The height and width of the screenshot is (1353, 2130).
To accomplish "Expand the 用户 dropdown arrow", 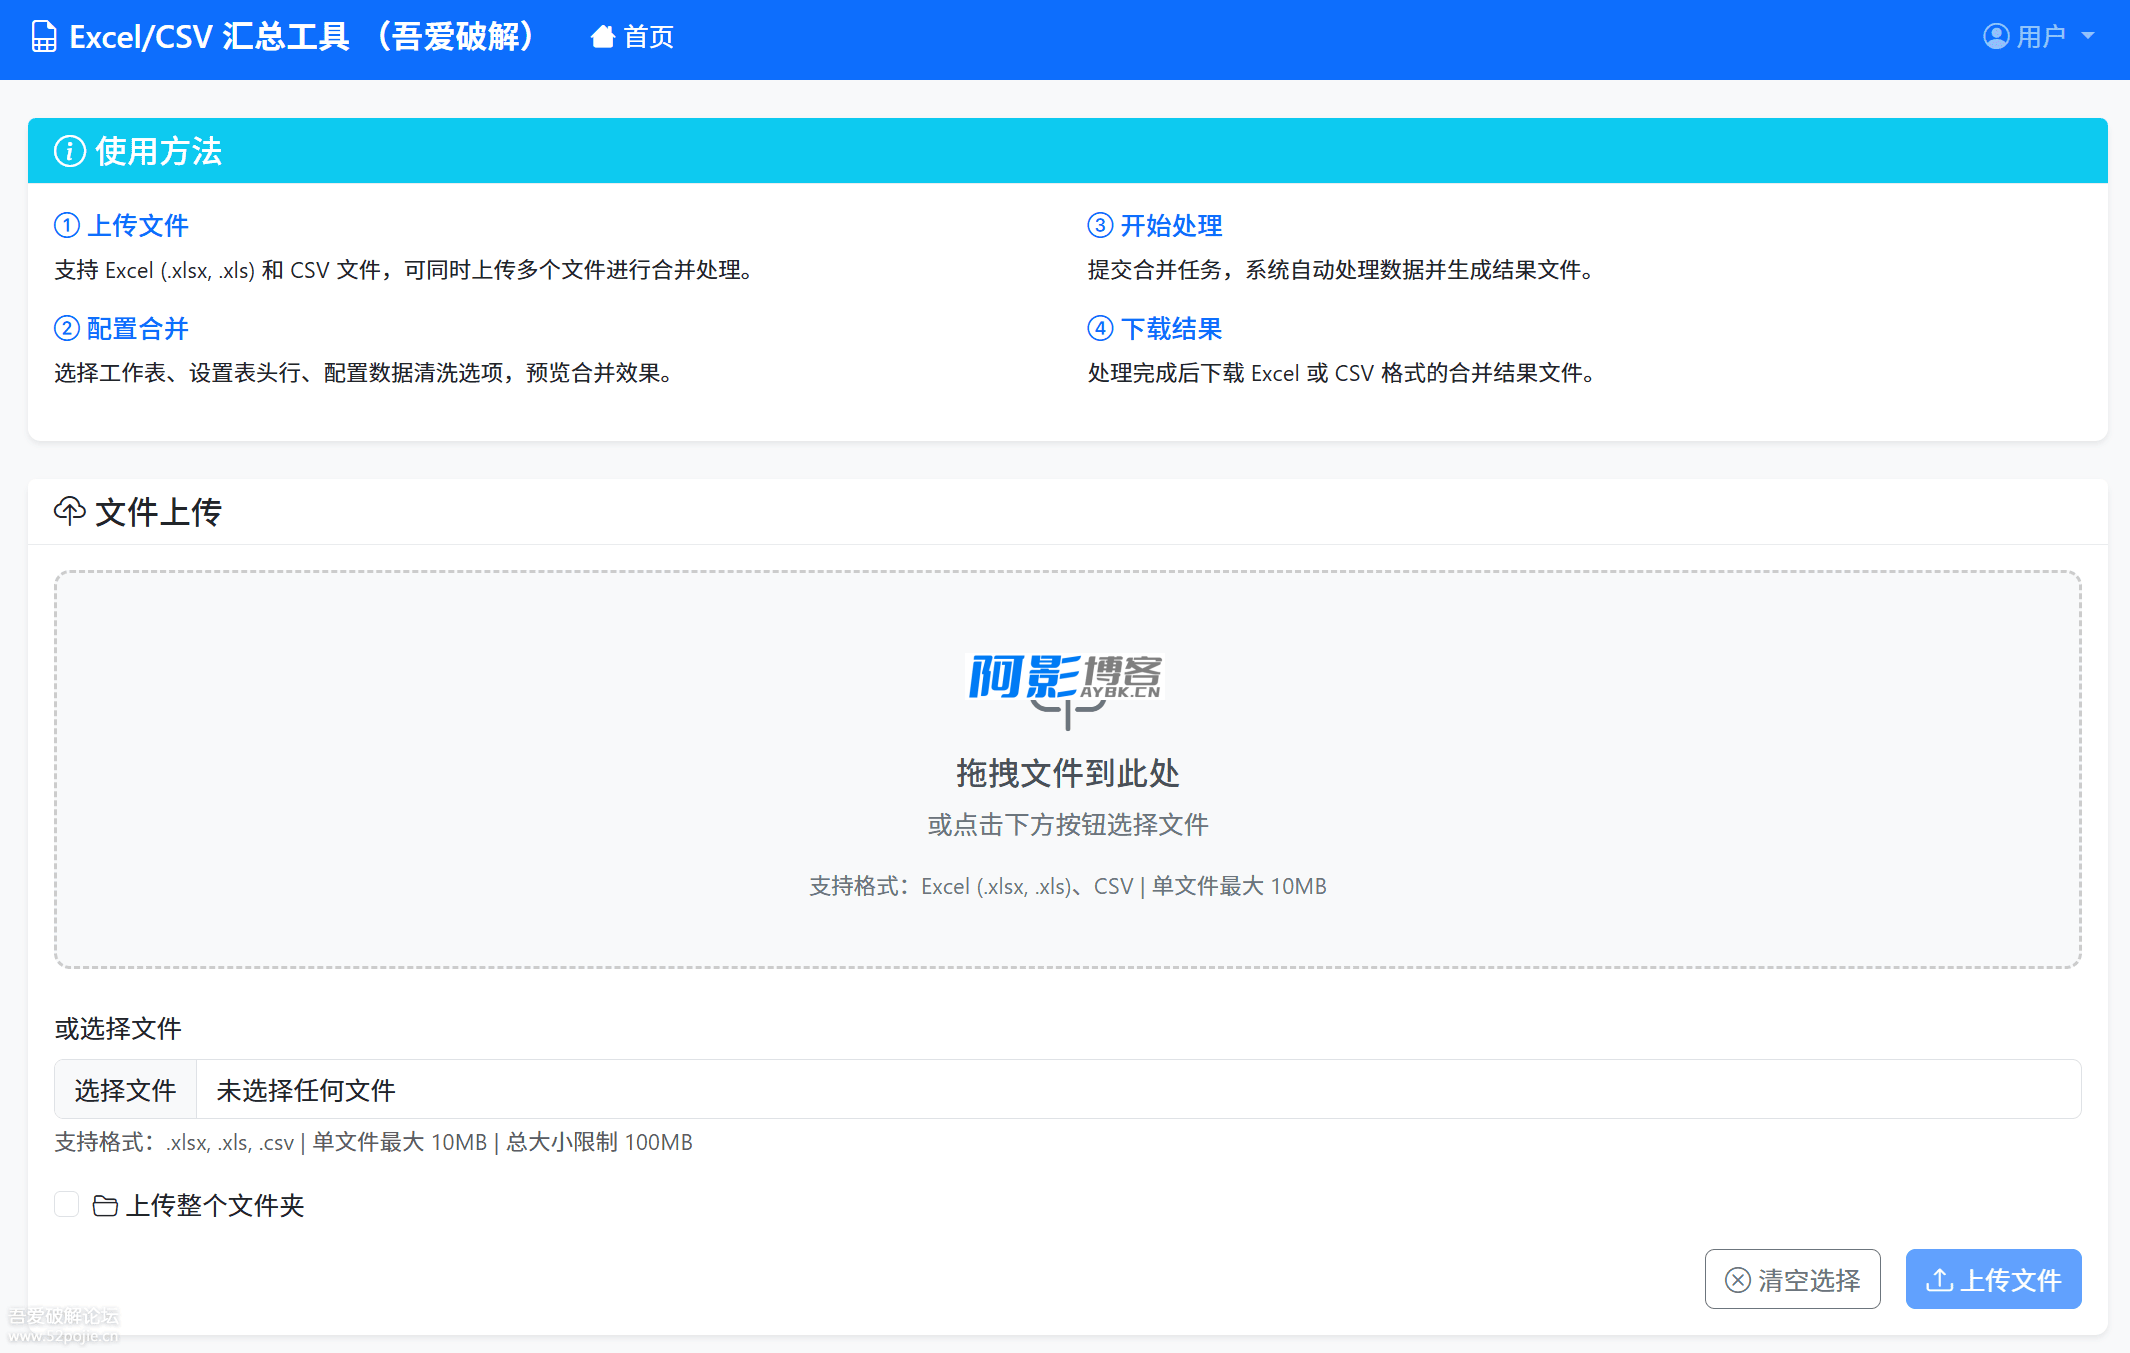I will click(x=2088, y=37).
